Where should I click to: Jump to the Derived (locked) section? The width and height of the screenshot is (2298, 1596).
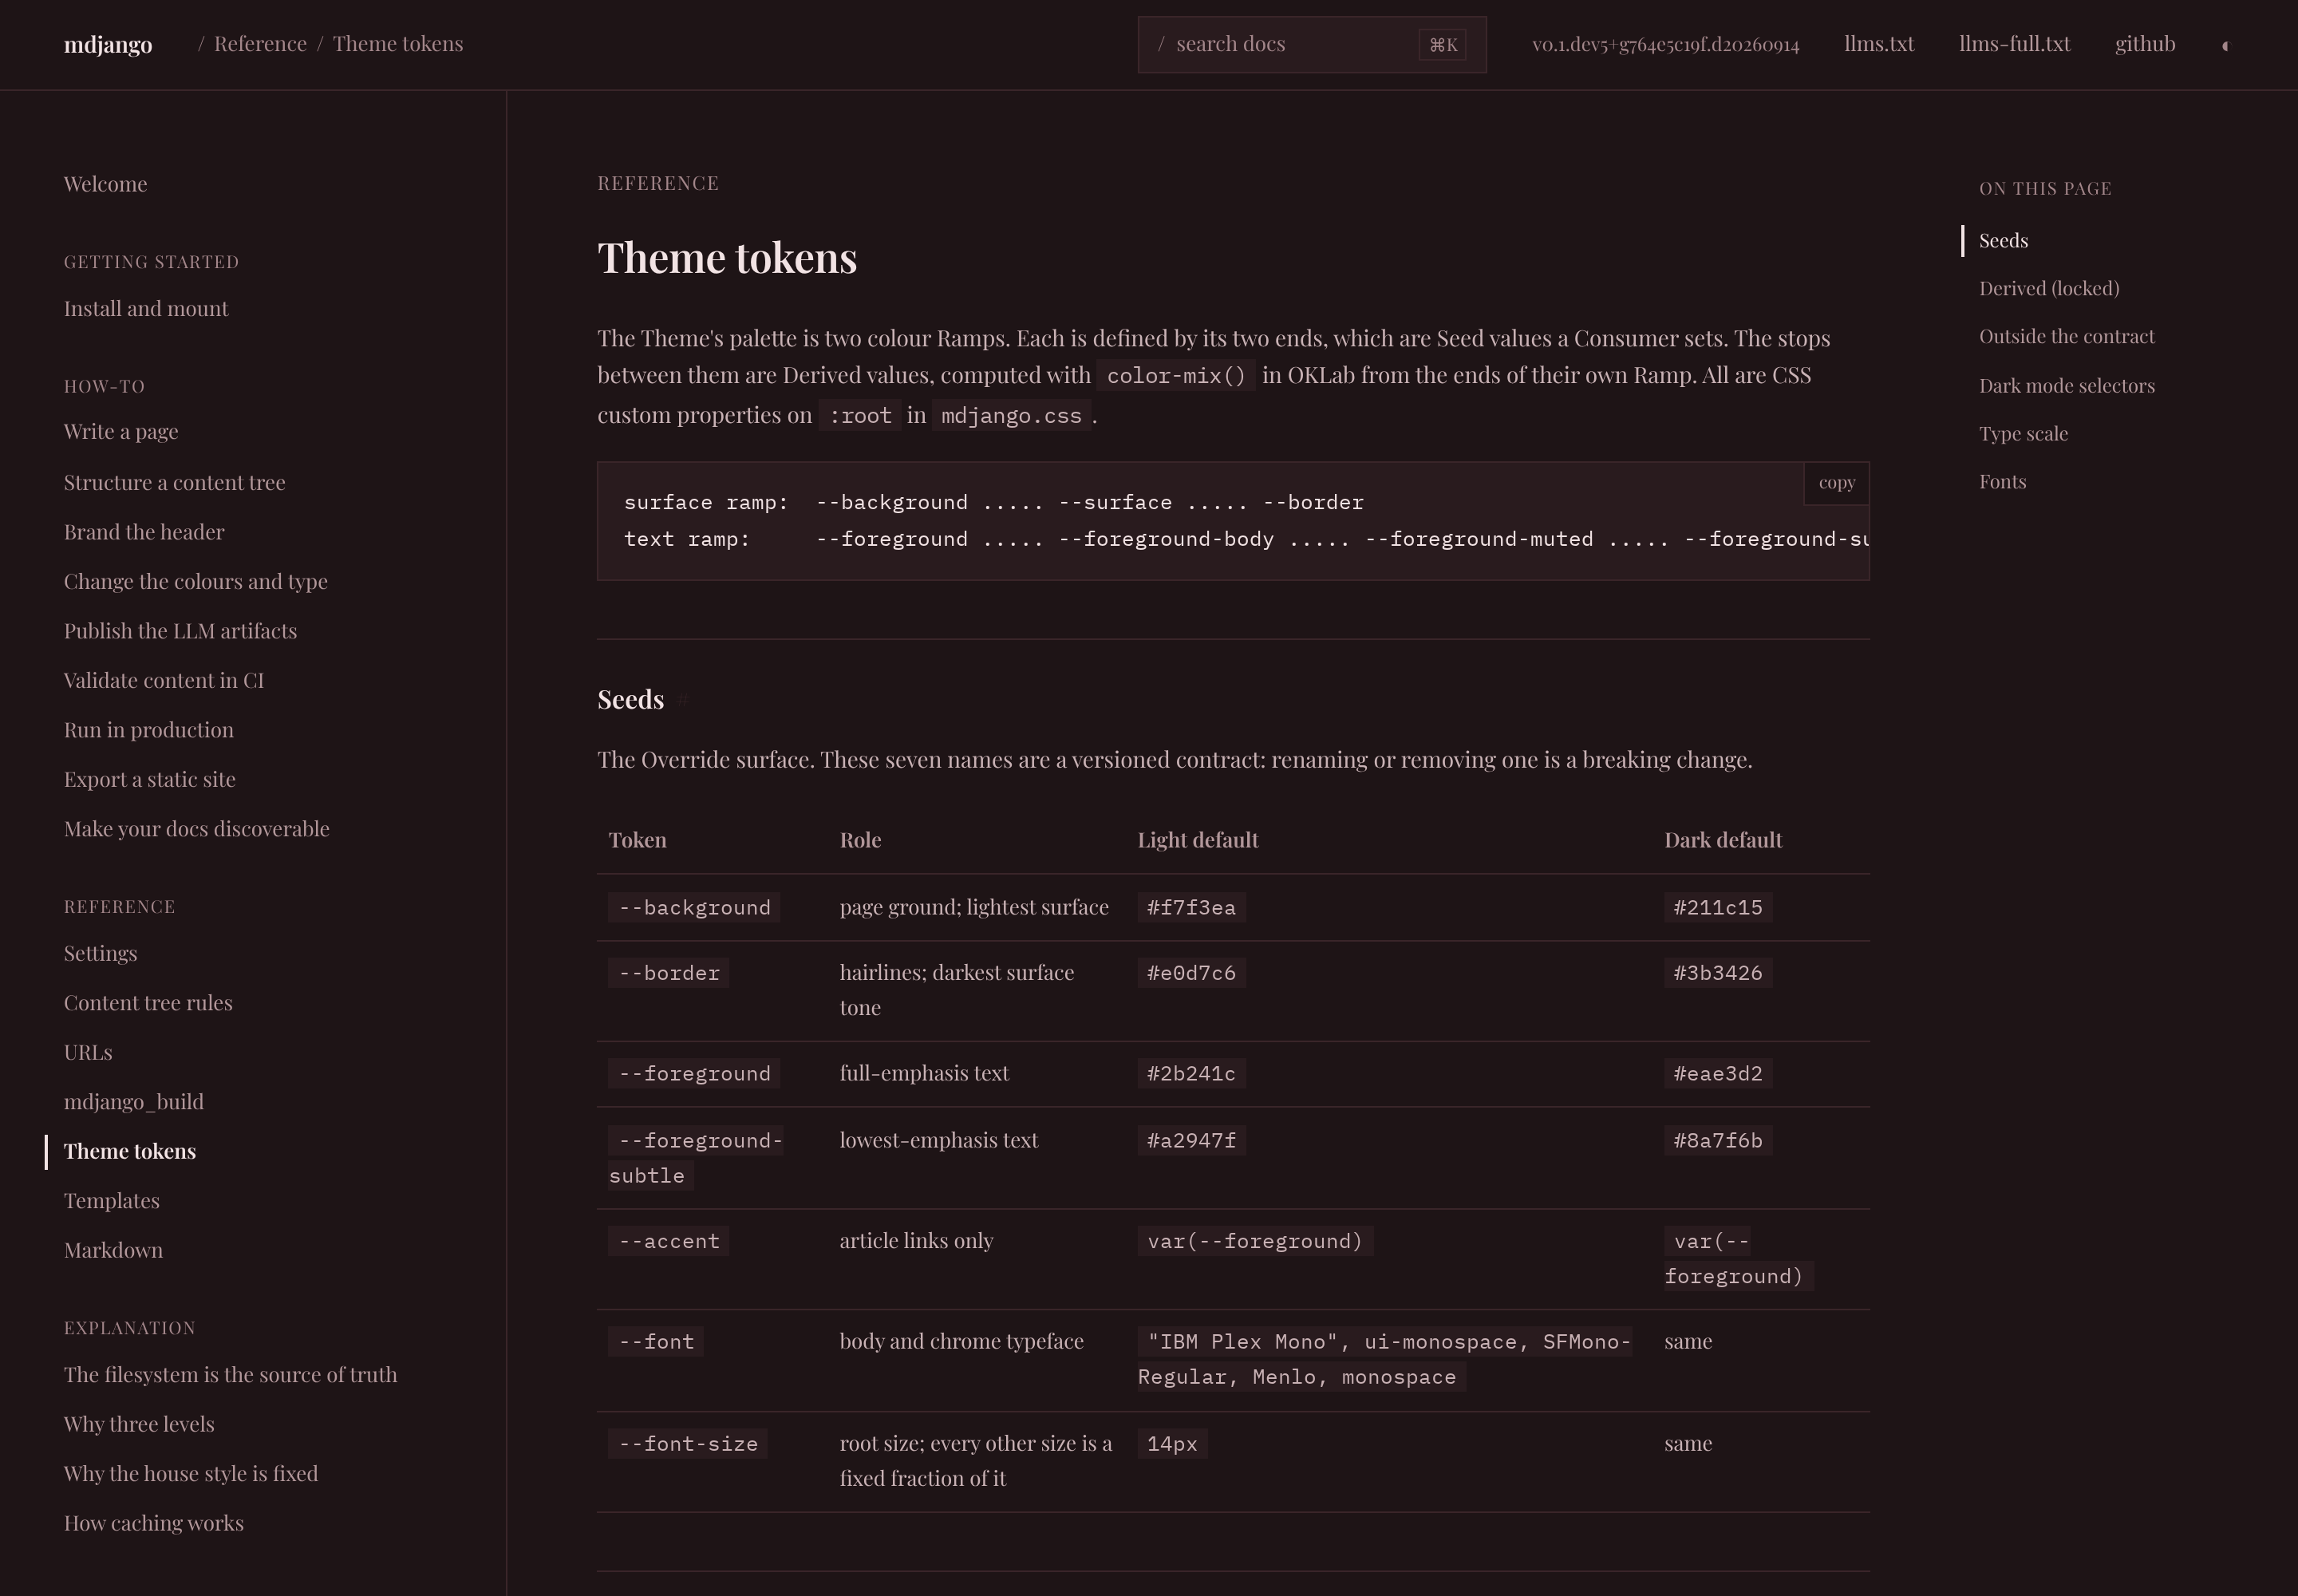click(2049, 289)
